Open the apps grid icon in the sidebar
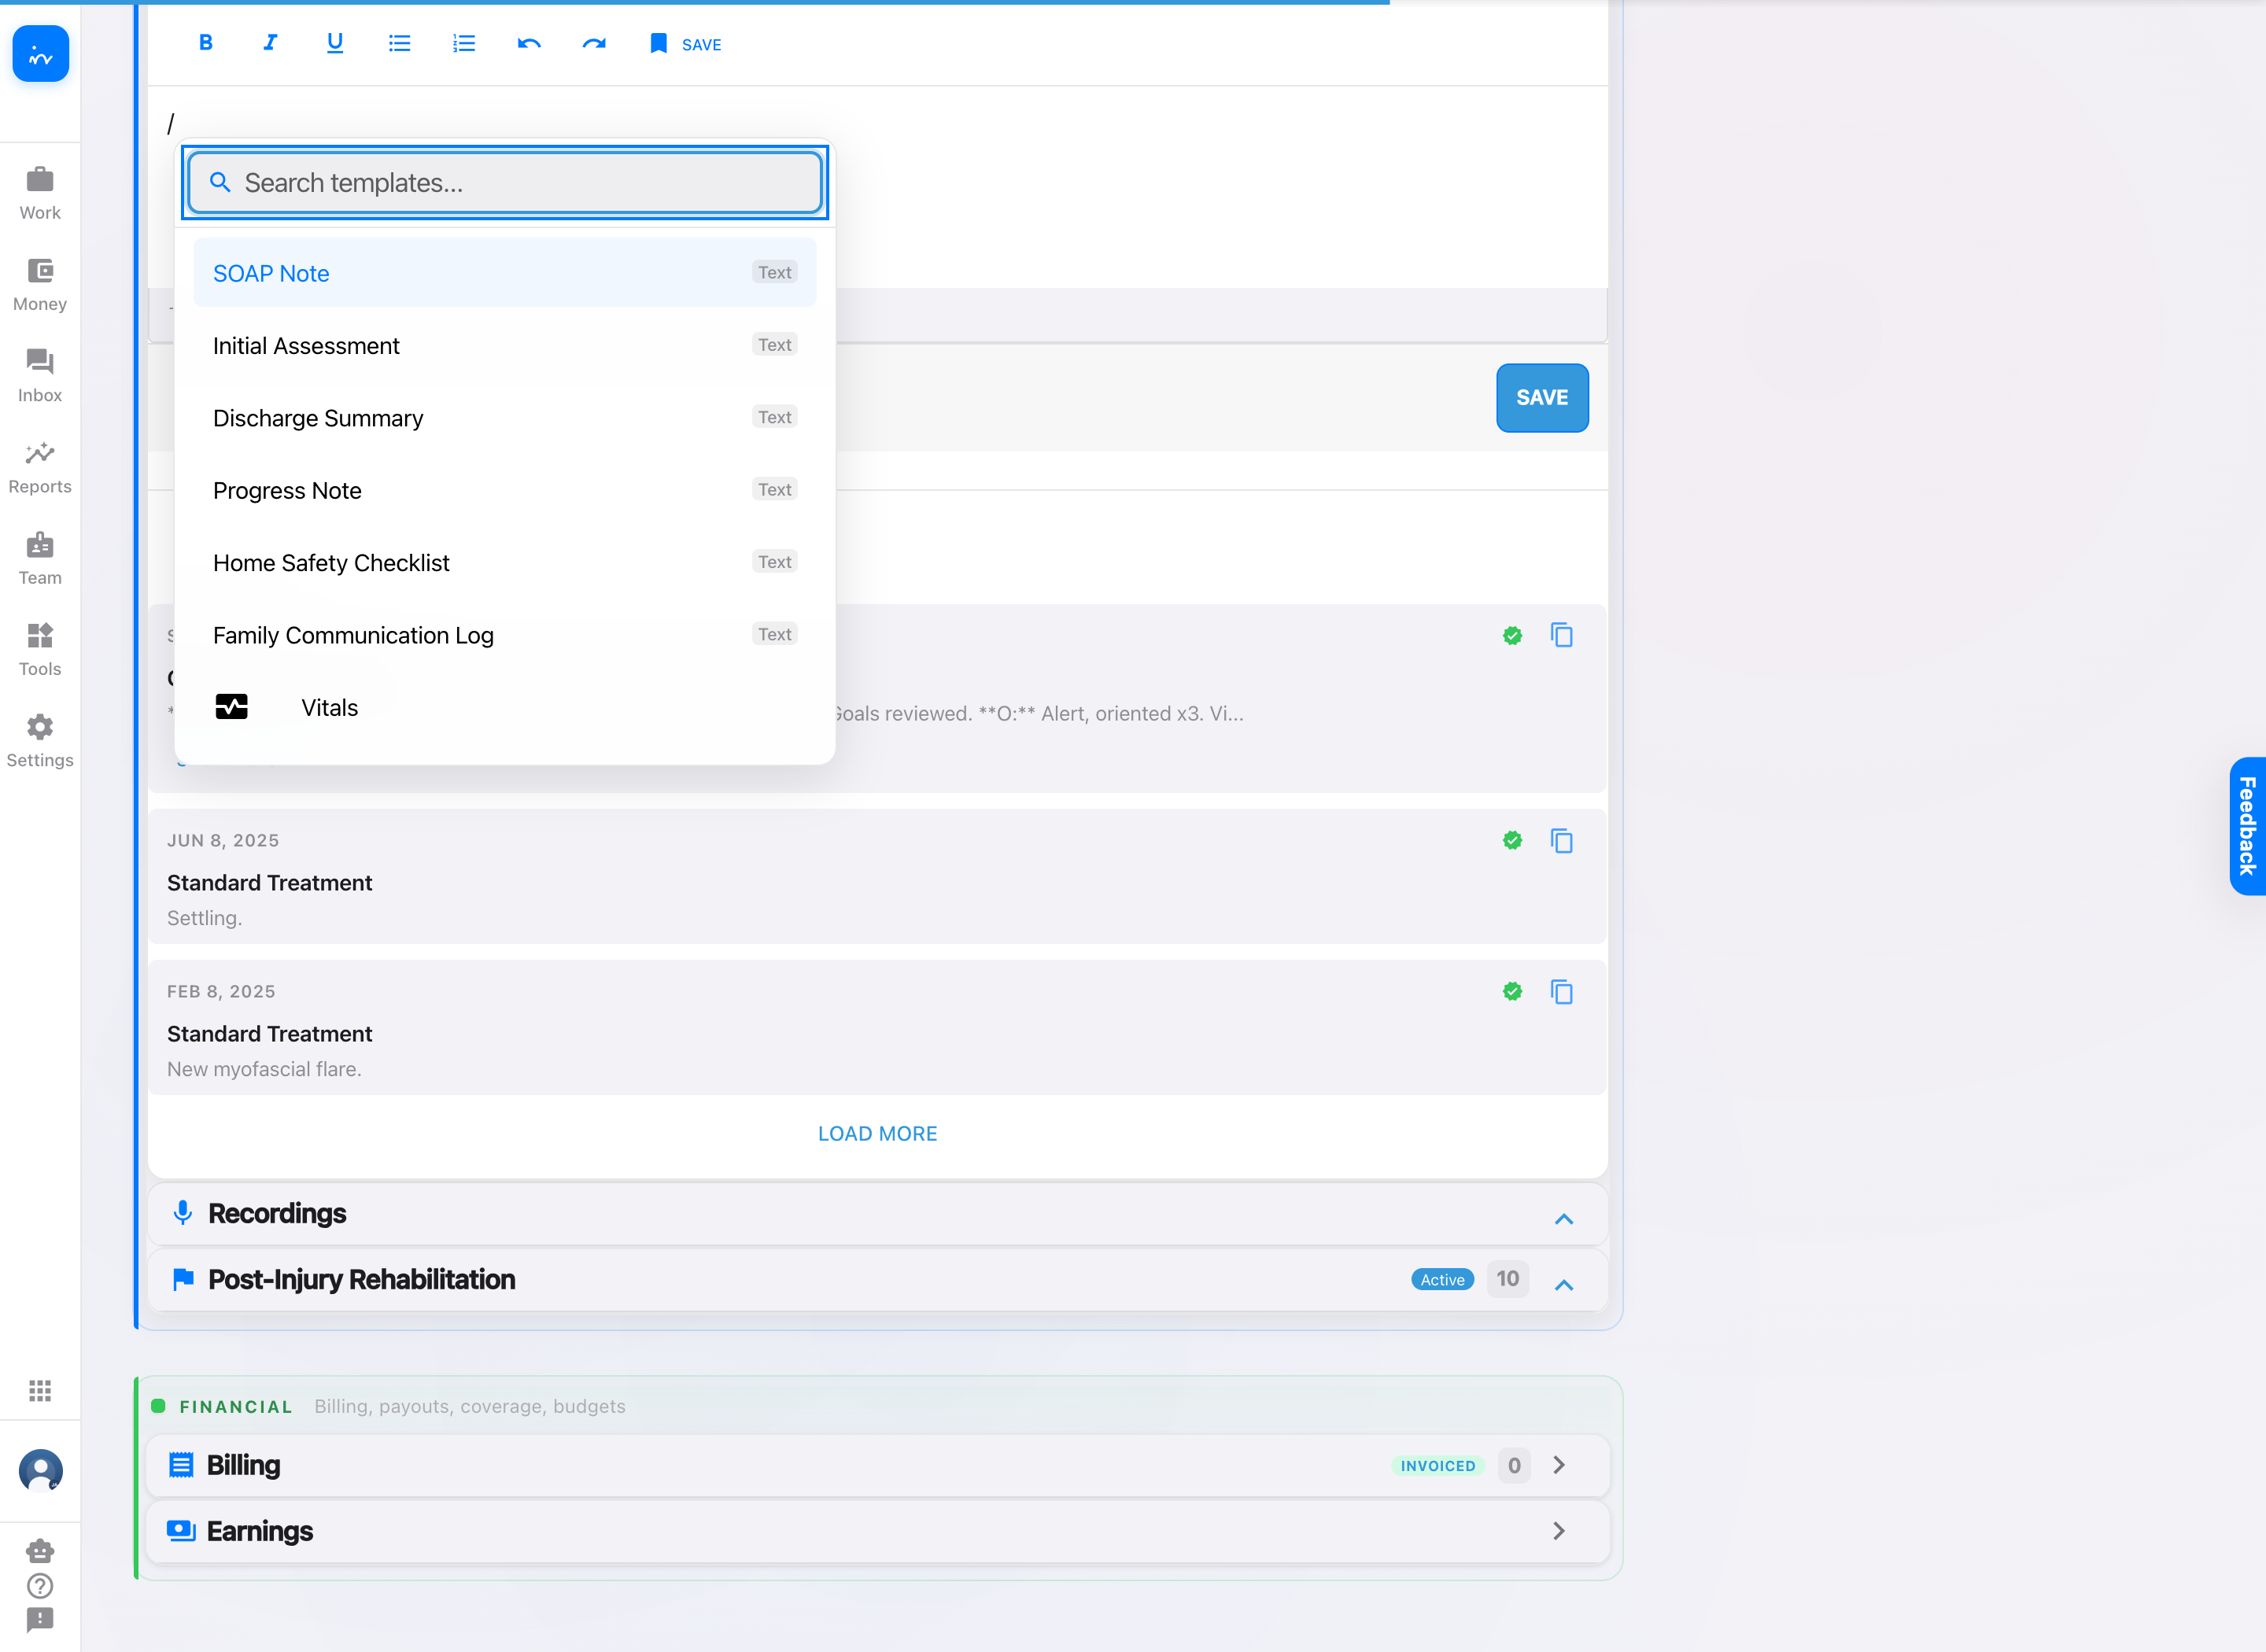The height and width of the screenshot is (1652, 2266). [40, 1390]
